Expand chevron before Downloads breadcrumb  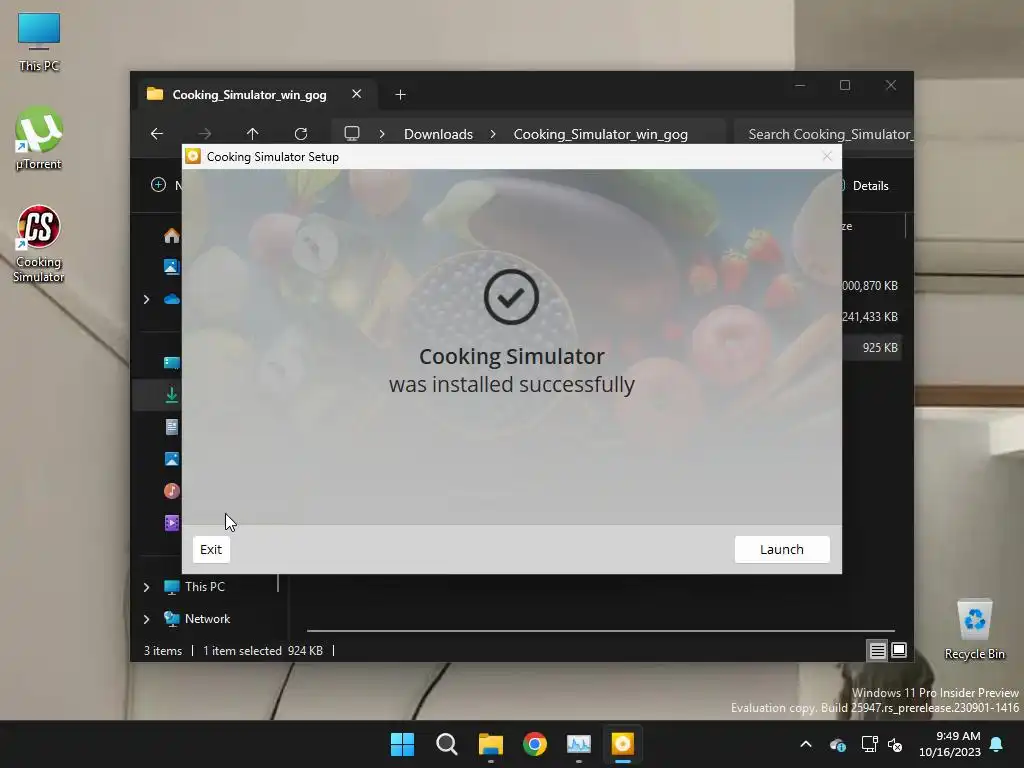(382, 134)
